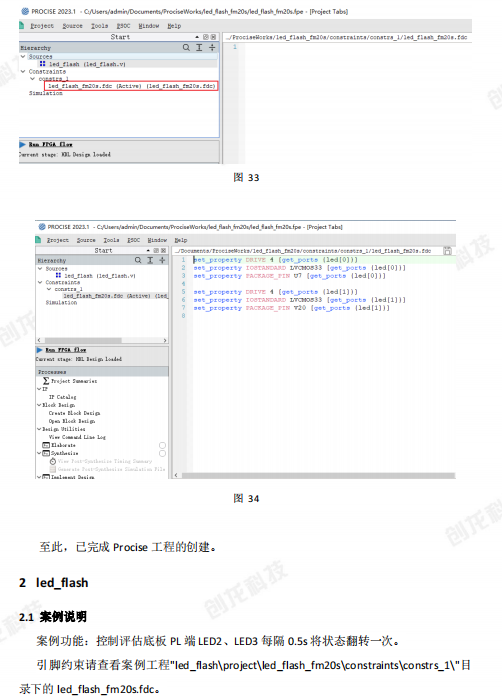Click the Elaborate process icon
Viewport: 502px width, 697px height.
tap(46, 445)
